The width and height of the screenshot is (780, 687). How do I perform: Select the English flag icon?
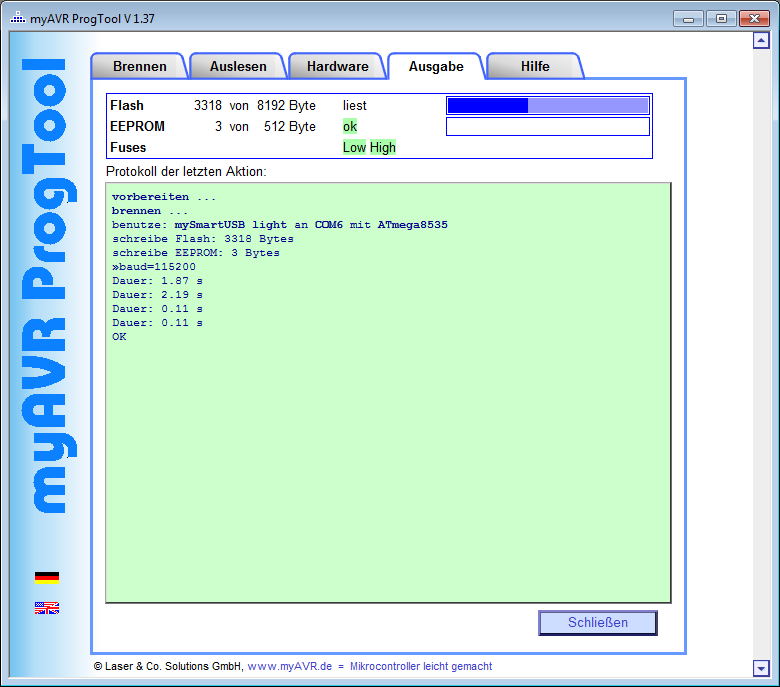[47, 607]
